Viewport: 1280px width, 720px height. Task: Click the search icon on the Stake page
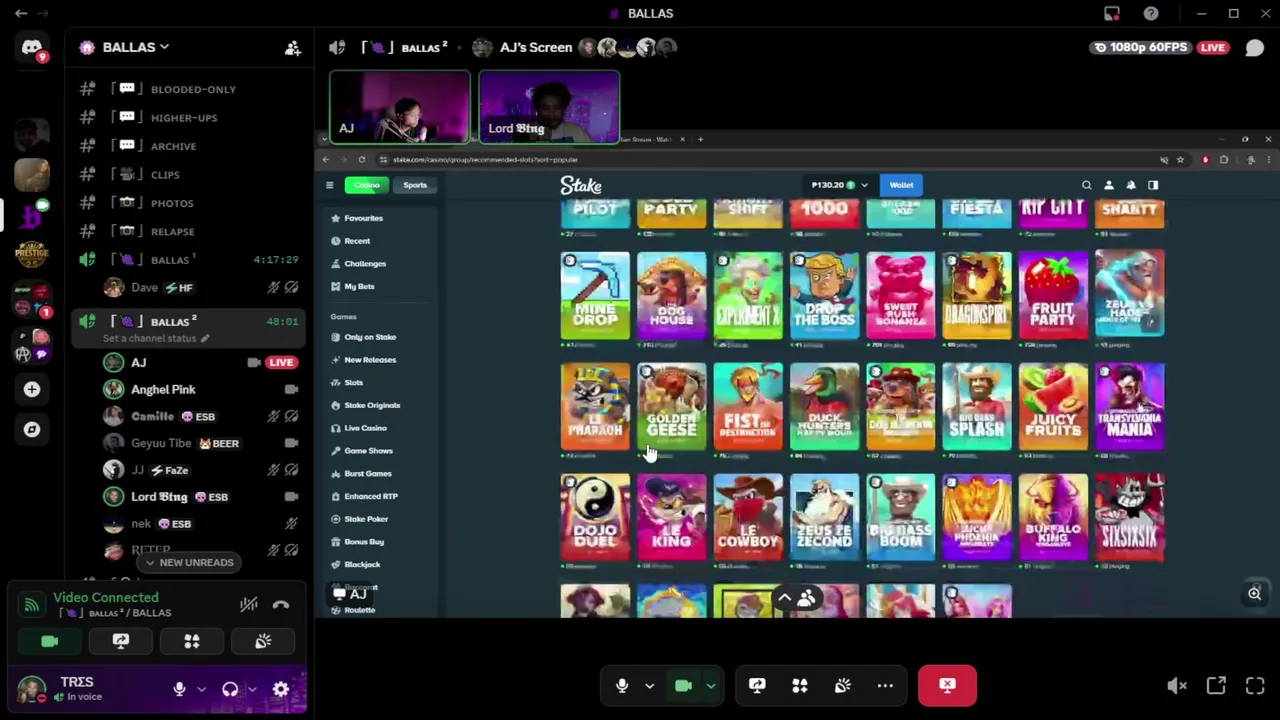tap(1086, 185)
